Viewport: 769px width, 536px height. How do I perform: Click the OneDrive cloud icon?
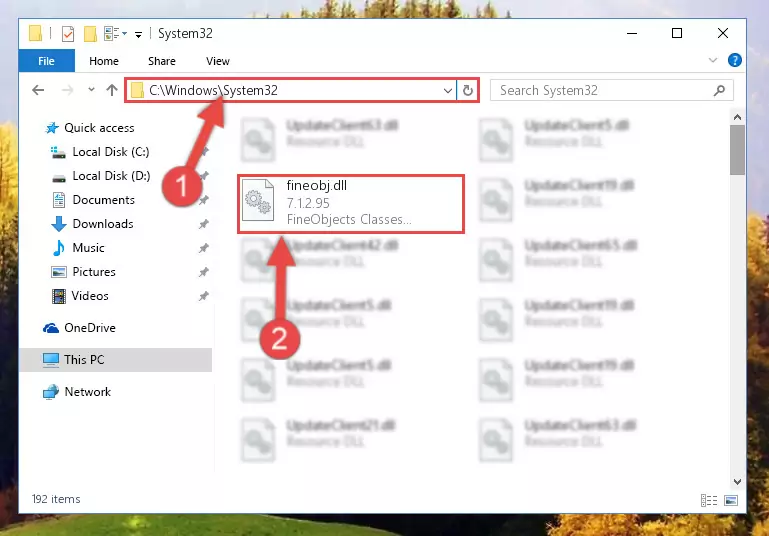[x=51, y=328]
